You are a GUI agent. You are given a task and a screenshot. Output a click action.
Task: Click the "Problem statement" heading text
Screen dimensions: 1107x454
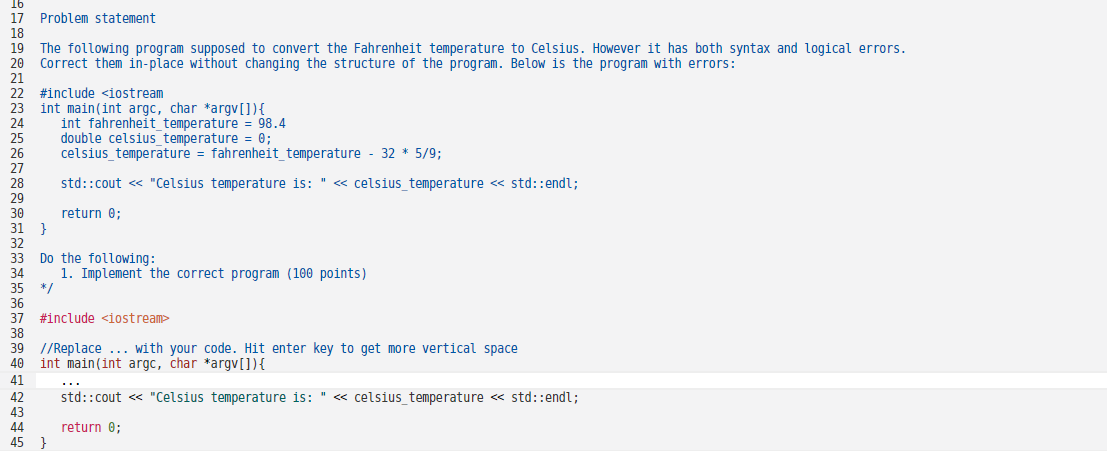pyautogui.click(x=98, y=19)
